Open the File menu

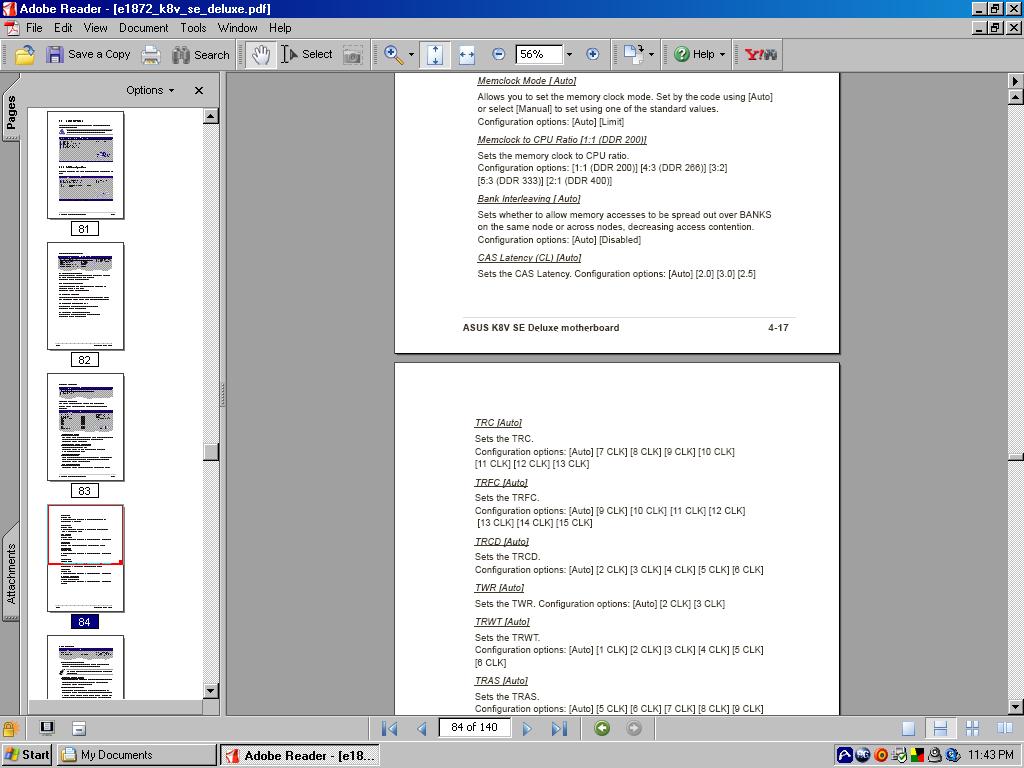tap(34, 28)
